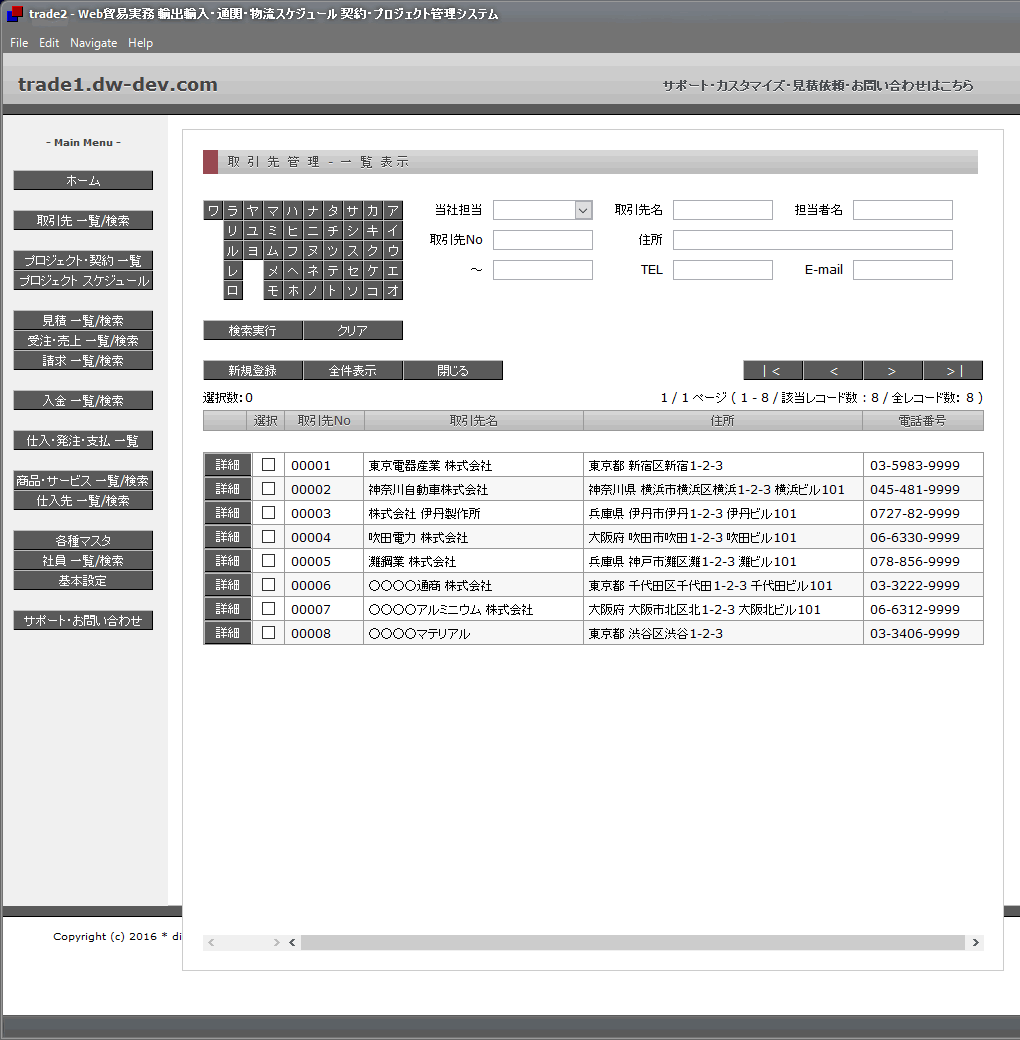Open 詳細 for row 00008
Screen dimensions: 1020x1040
(227, 633)
